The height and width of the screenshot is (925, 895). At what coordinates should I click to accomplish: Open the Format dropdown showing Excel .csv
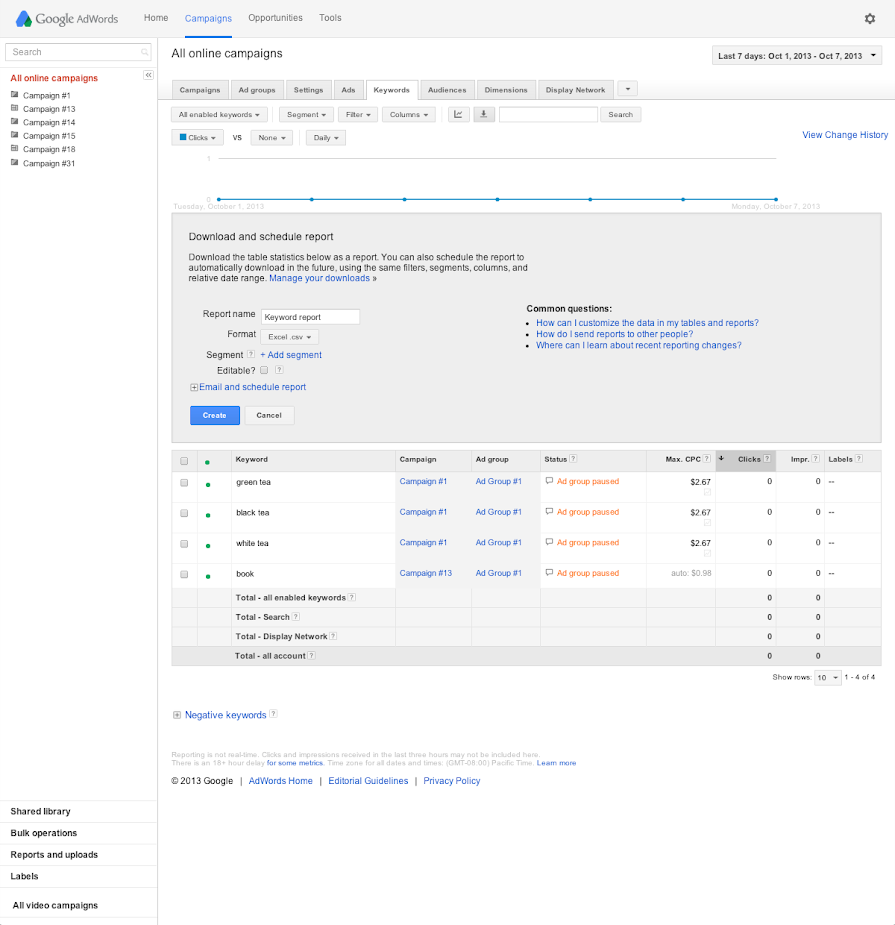[289, 337]
